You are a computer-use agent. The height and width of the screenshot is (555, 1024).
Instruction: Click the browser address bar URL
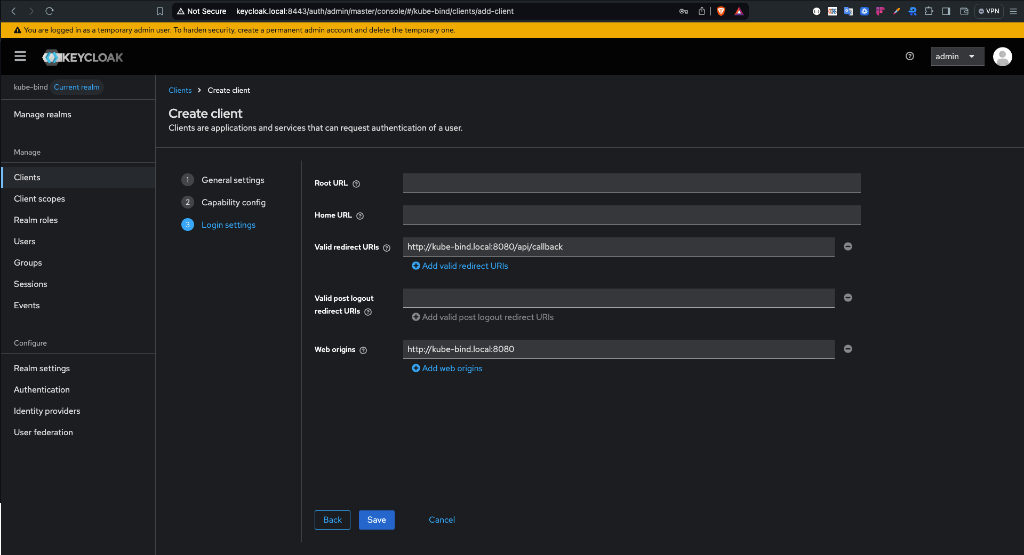(375, 11)
